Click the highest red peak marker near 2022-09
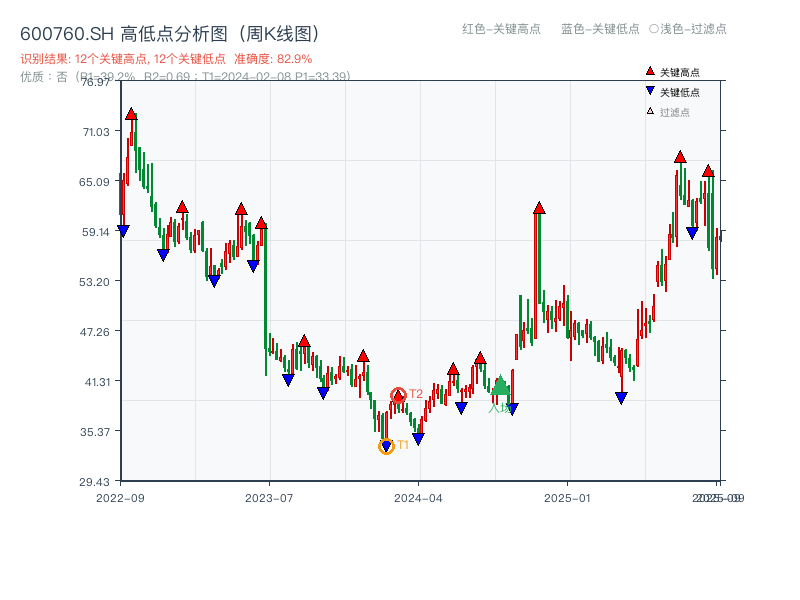The height and width of the screenshot is (600, 800). [130, 113]
